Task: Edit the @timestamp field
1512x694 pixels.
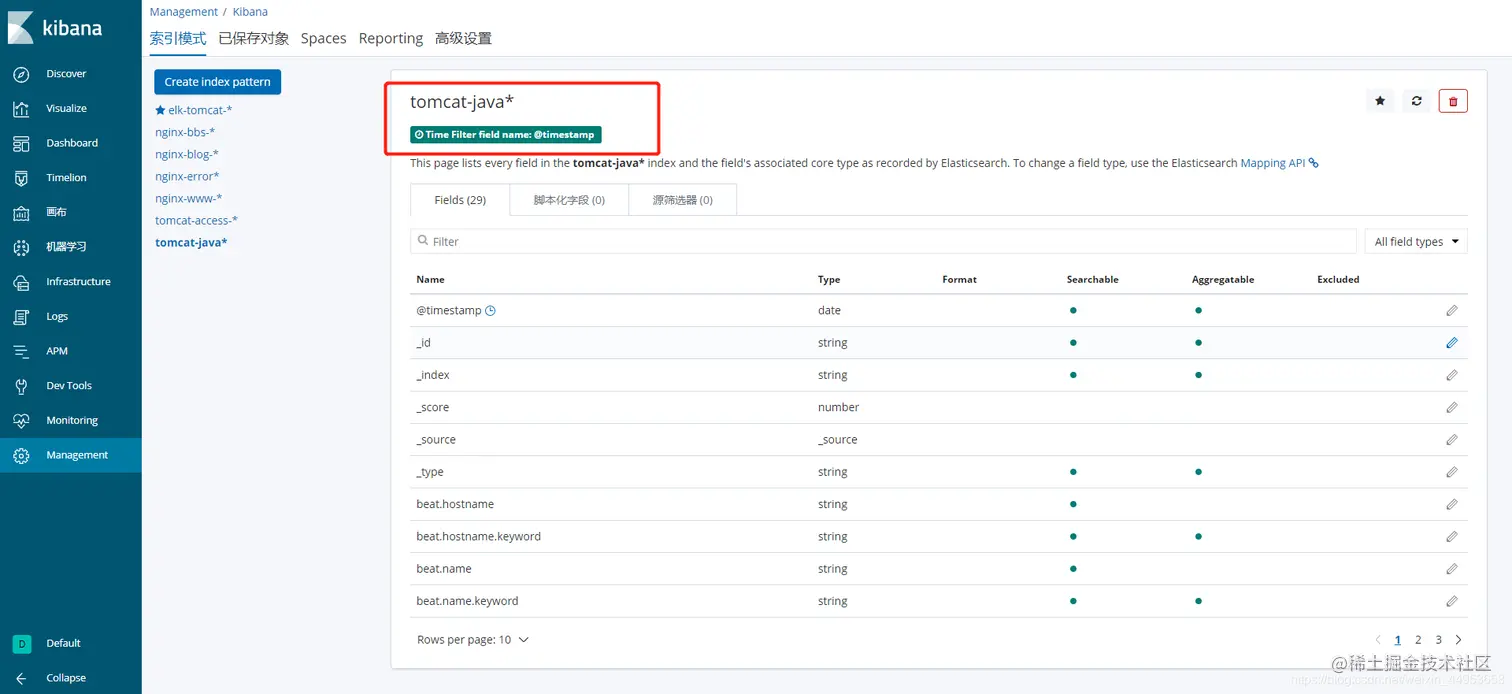Action: [1452, 311]
